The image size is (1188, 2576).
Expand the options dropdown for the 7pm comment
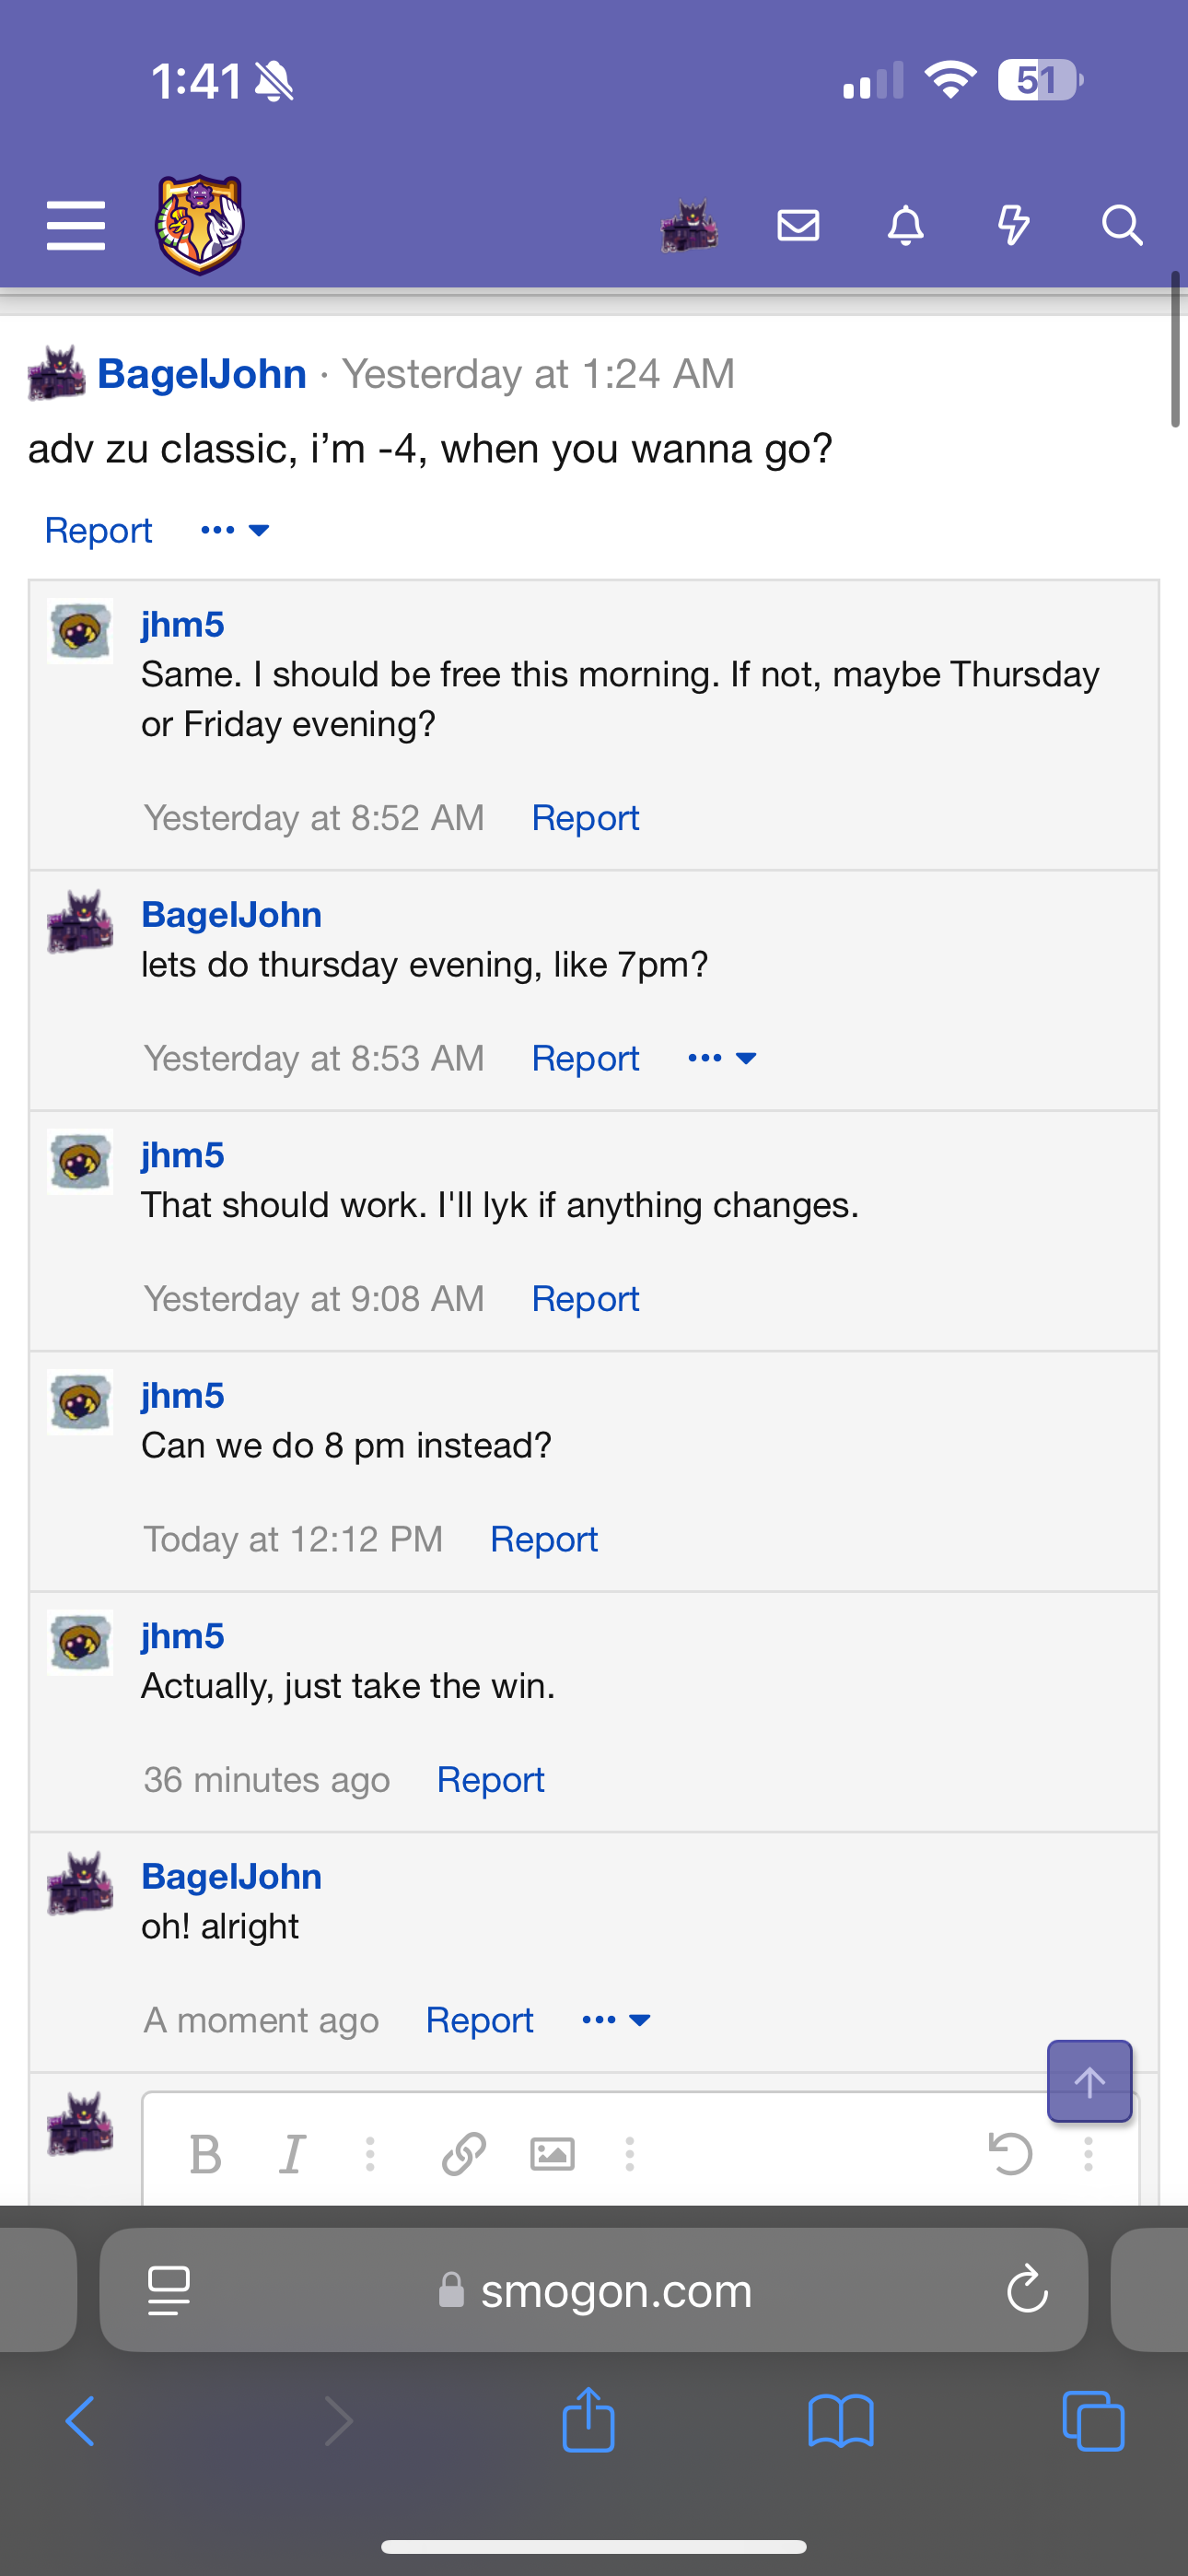(x=722, y=1058)
